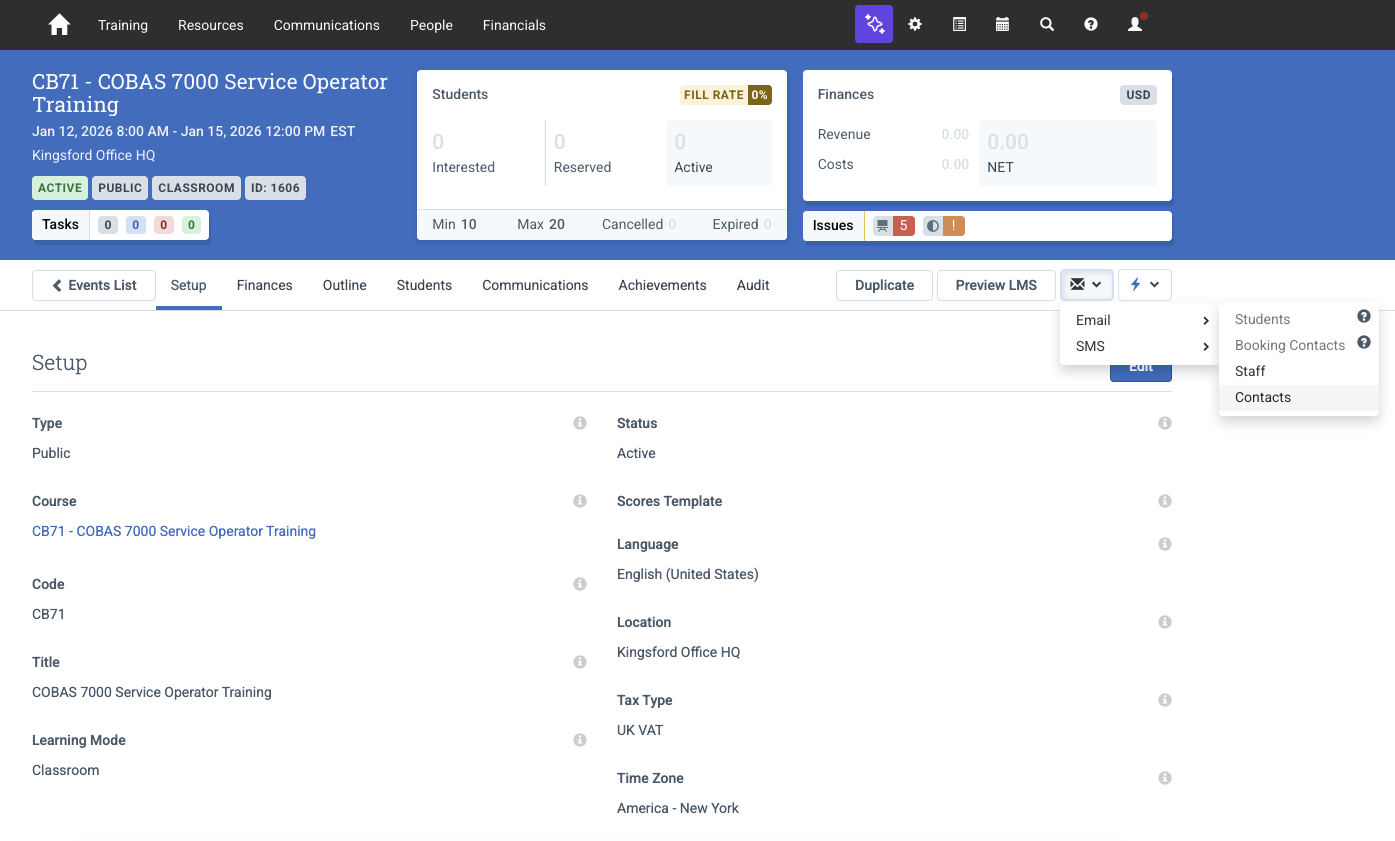Open the calendar icon in top bar

click(x=1002, y=25)
